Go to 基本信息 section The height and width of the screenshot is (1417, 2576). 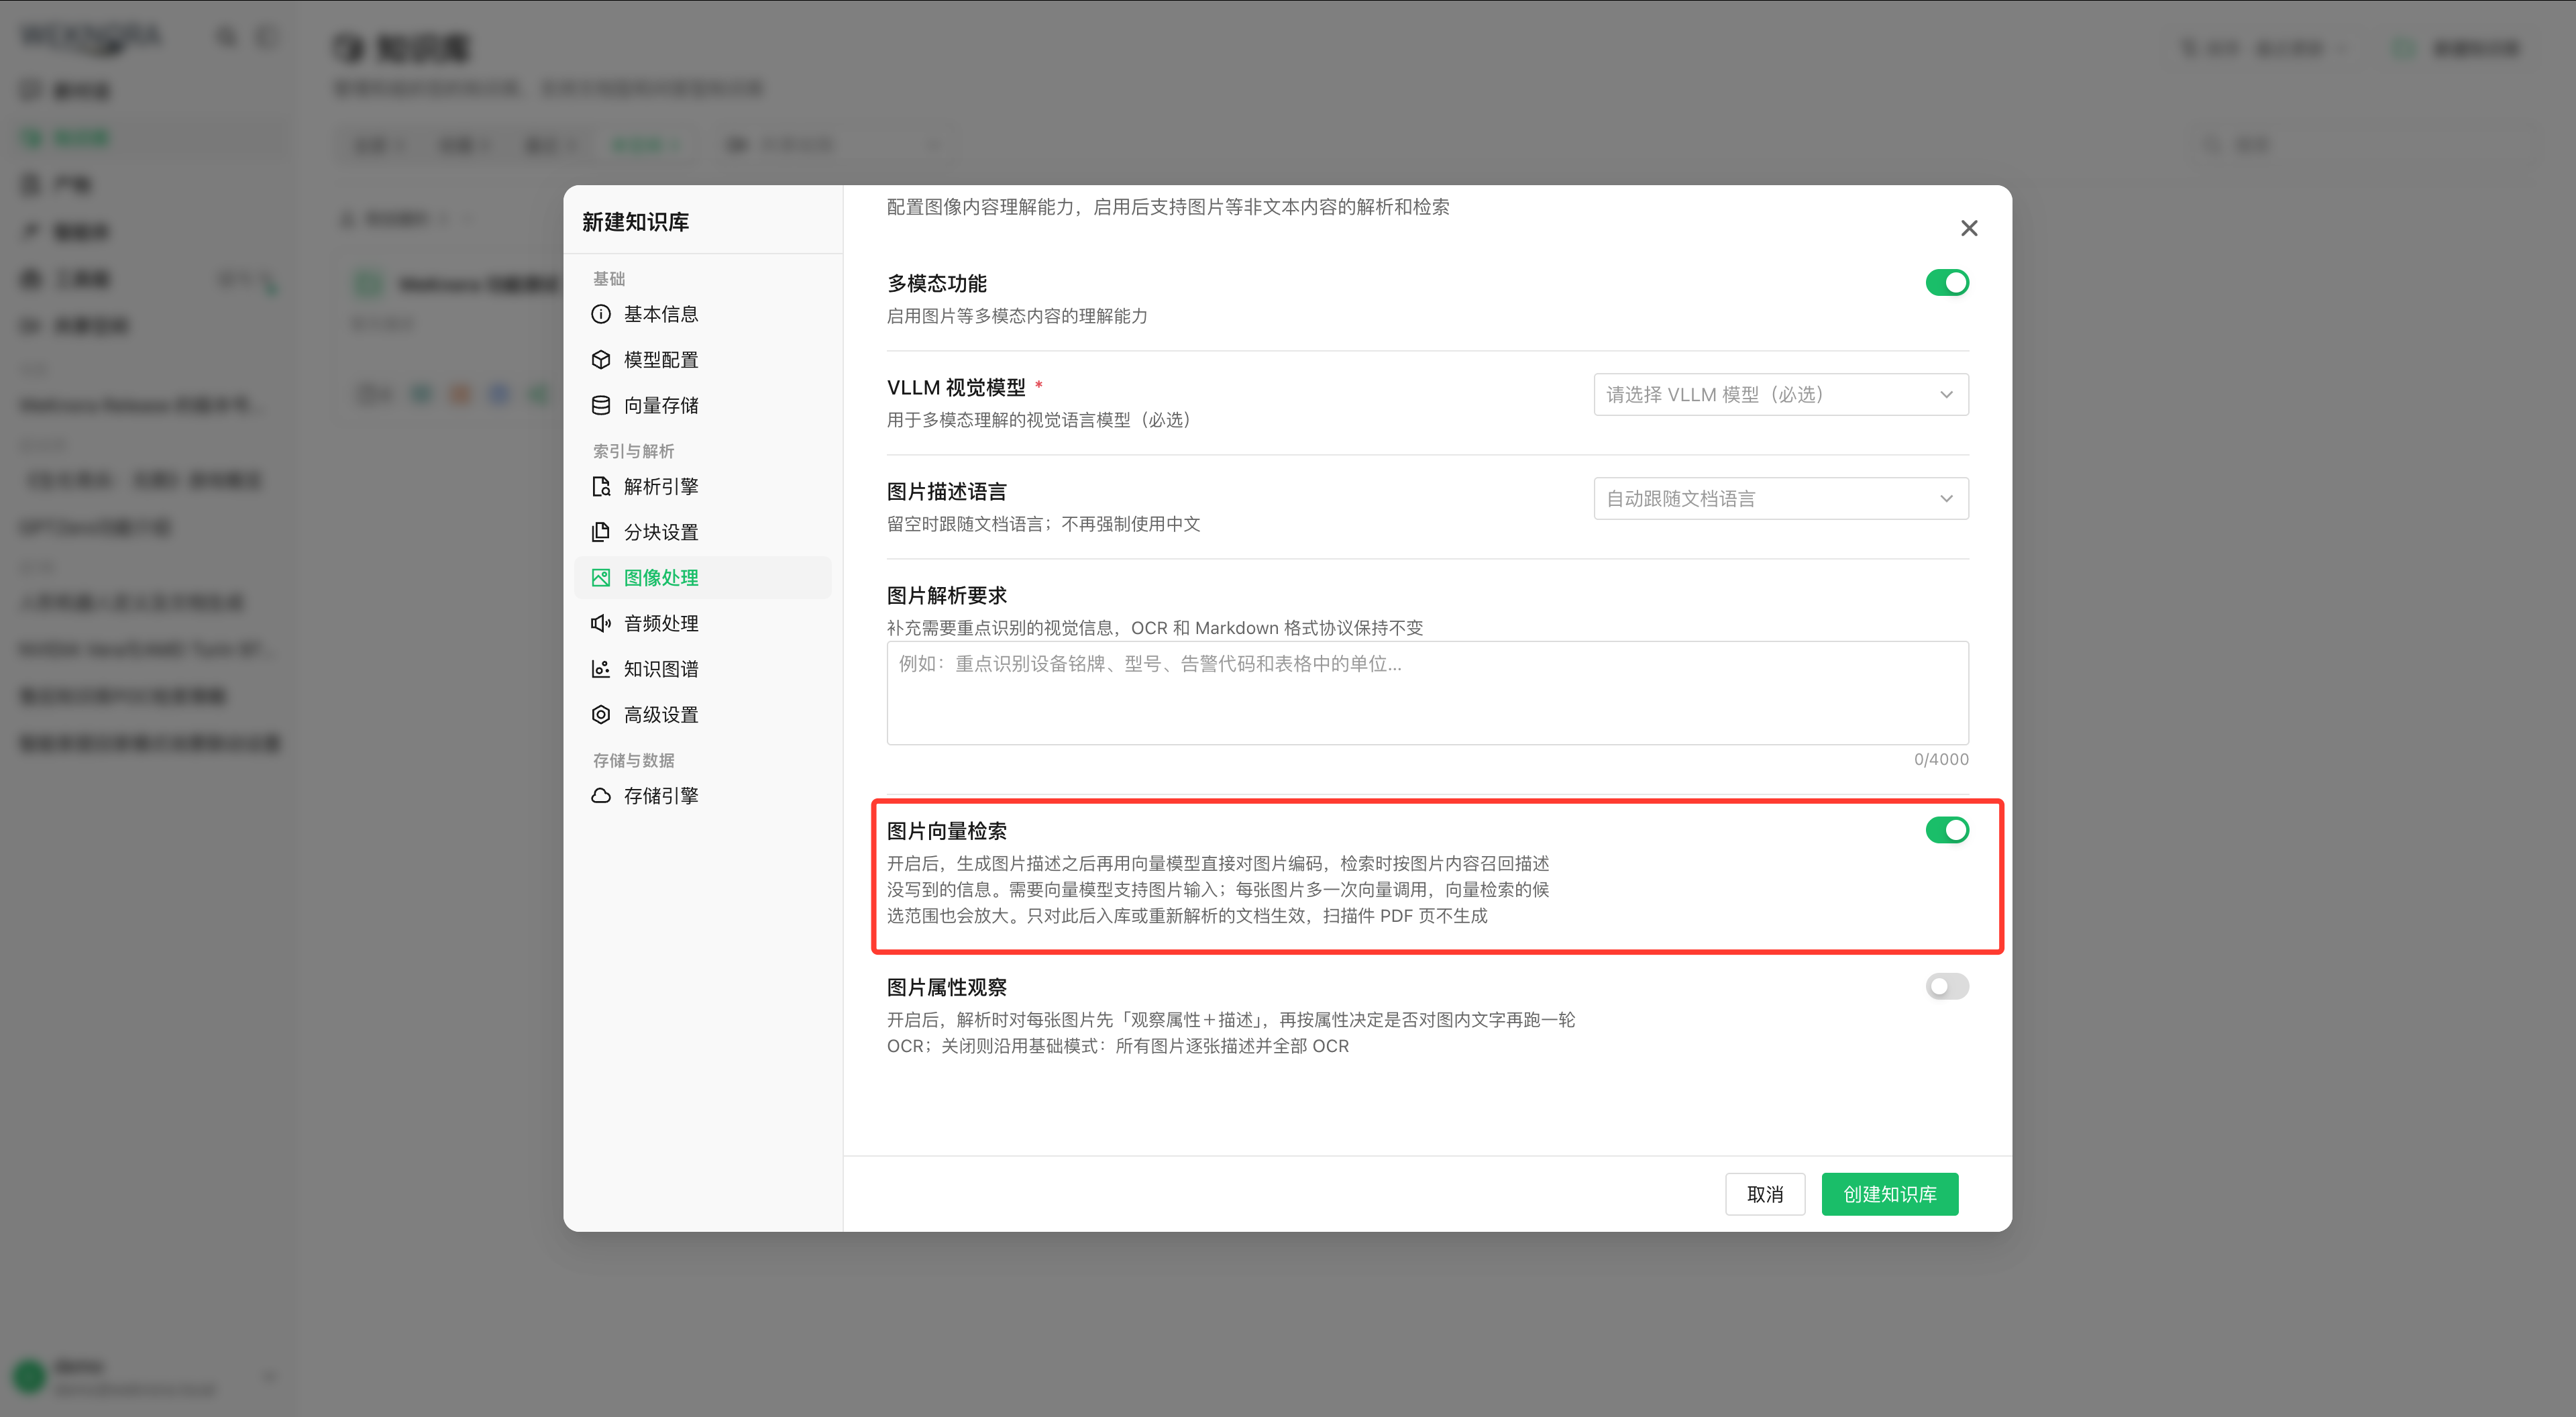click(703, 314)
